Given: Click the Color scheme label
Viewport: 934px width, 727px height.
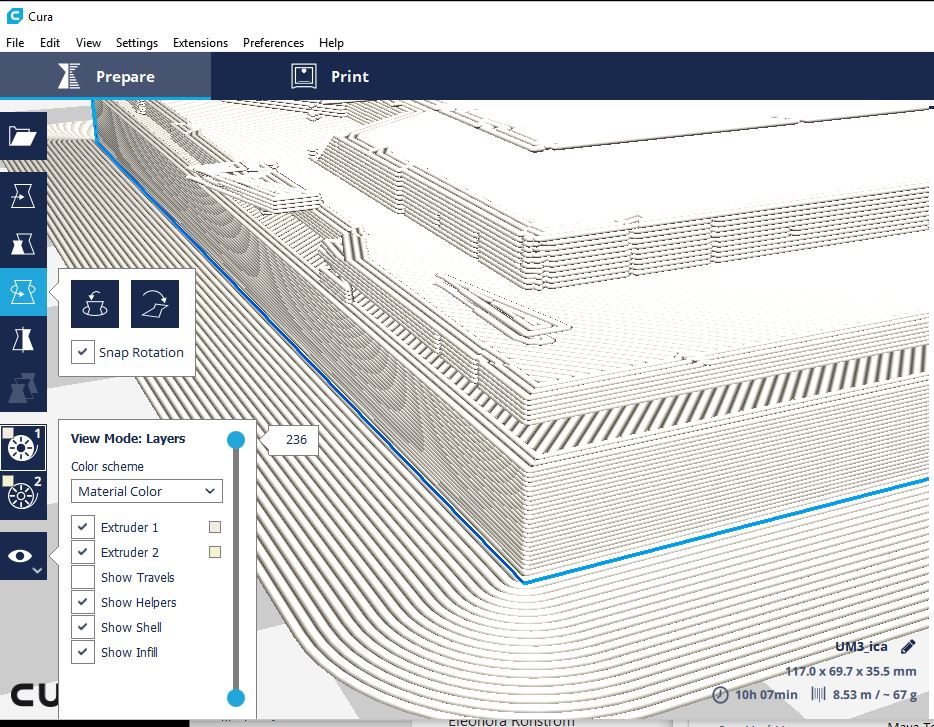Looking at the screenshot, I should (107, 467).
